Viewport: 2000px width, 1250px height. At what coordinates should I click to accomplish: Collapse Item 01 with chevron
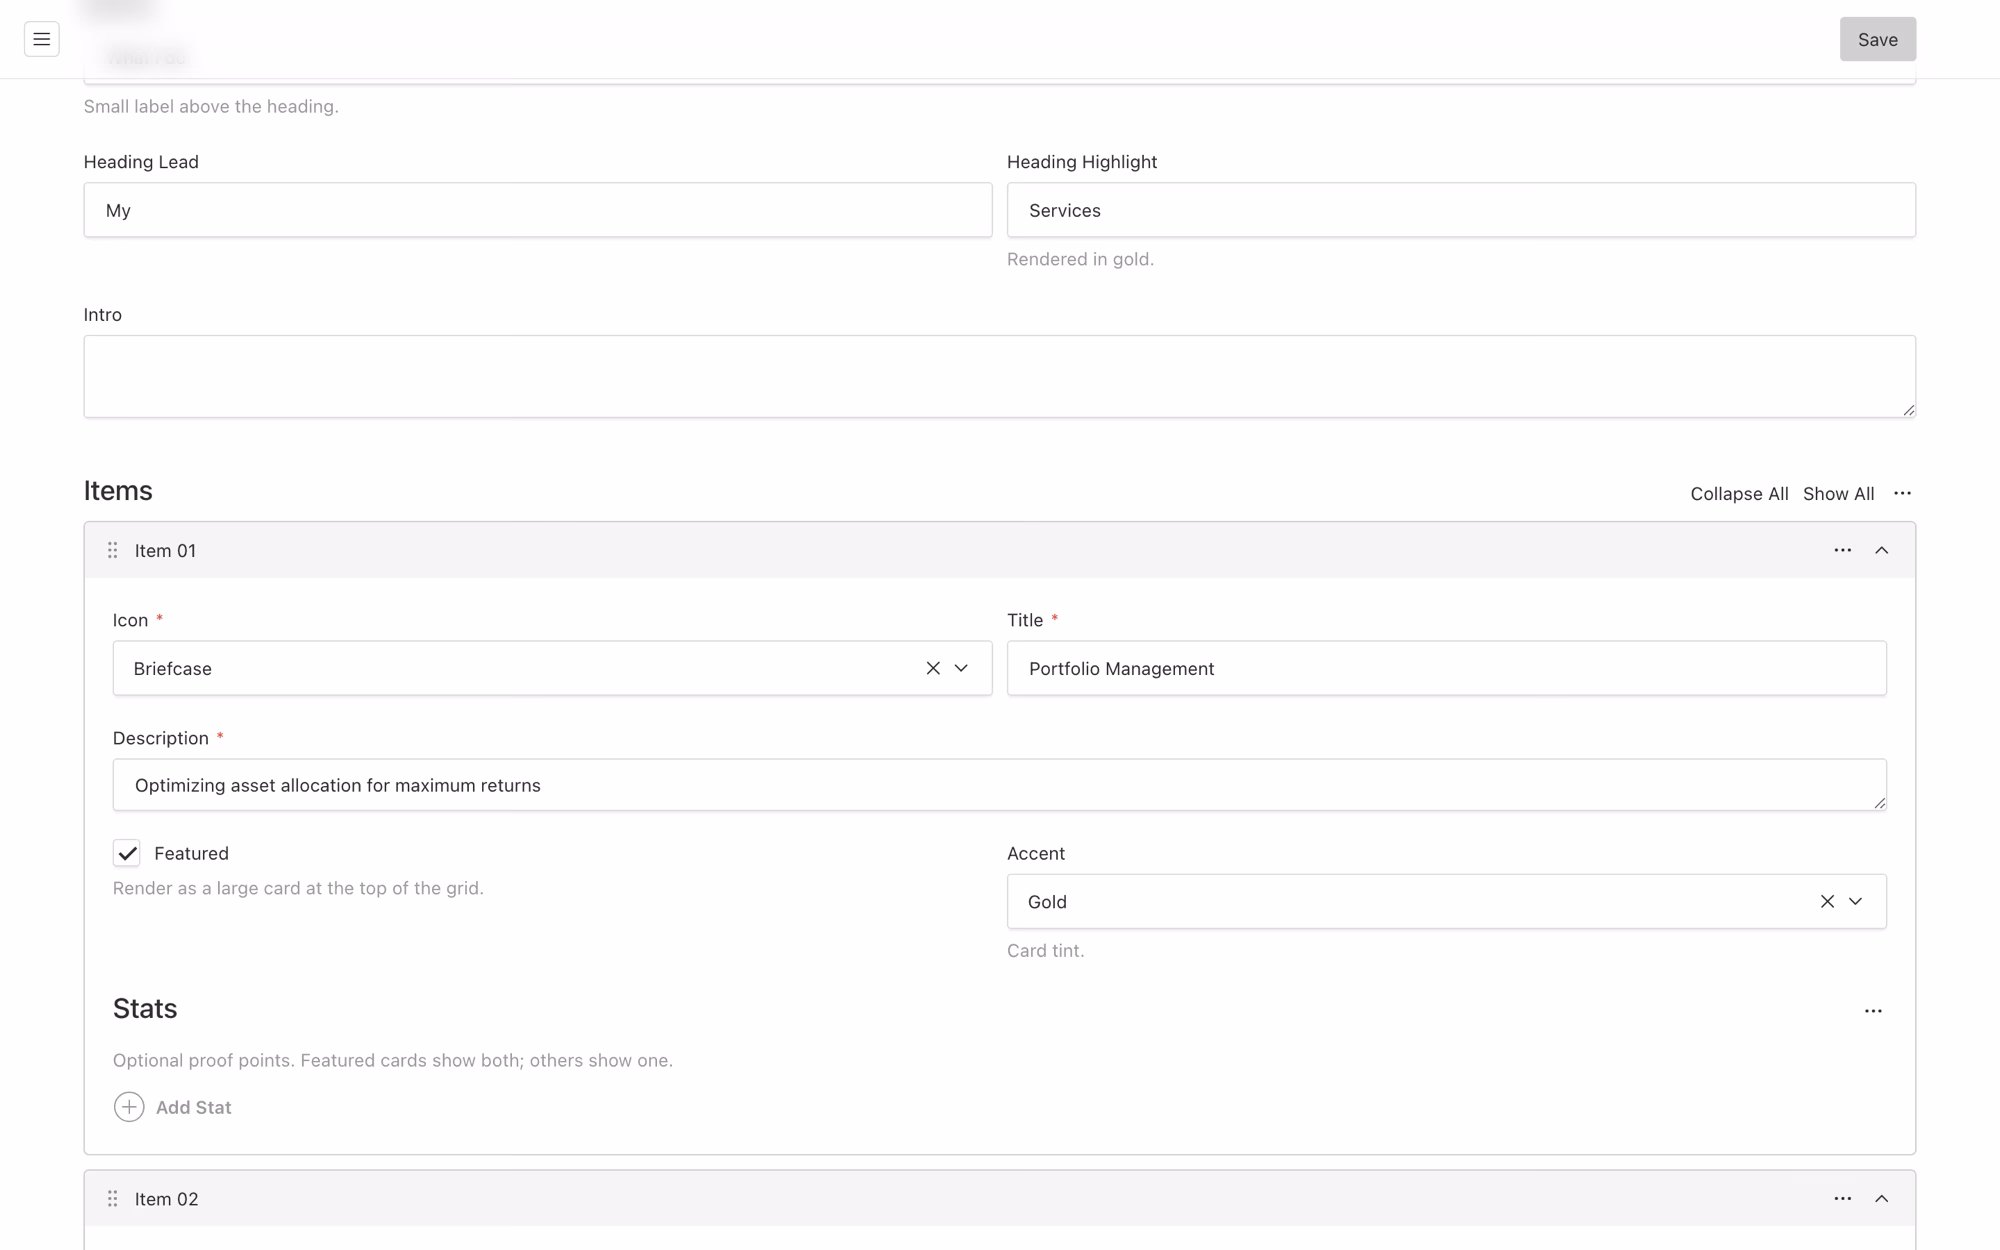pyautogui.click(x=1881, y=550)
